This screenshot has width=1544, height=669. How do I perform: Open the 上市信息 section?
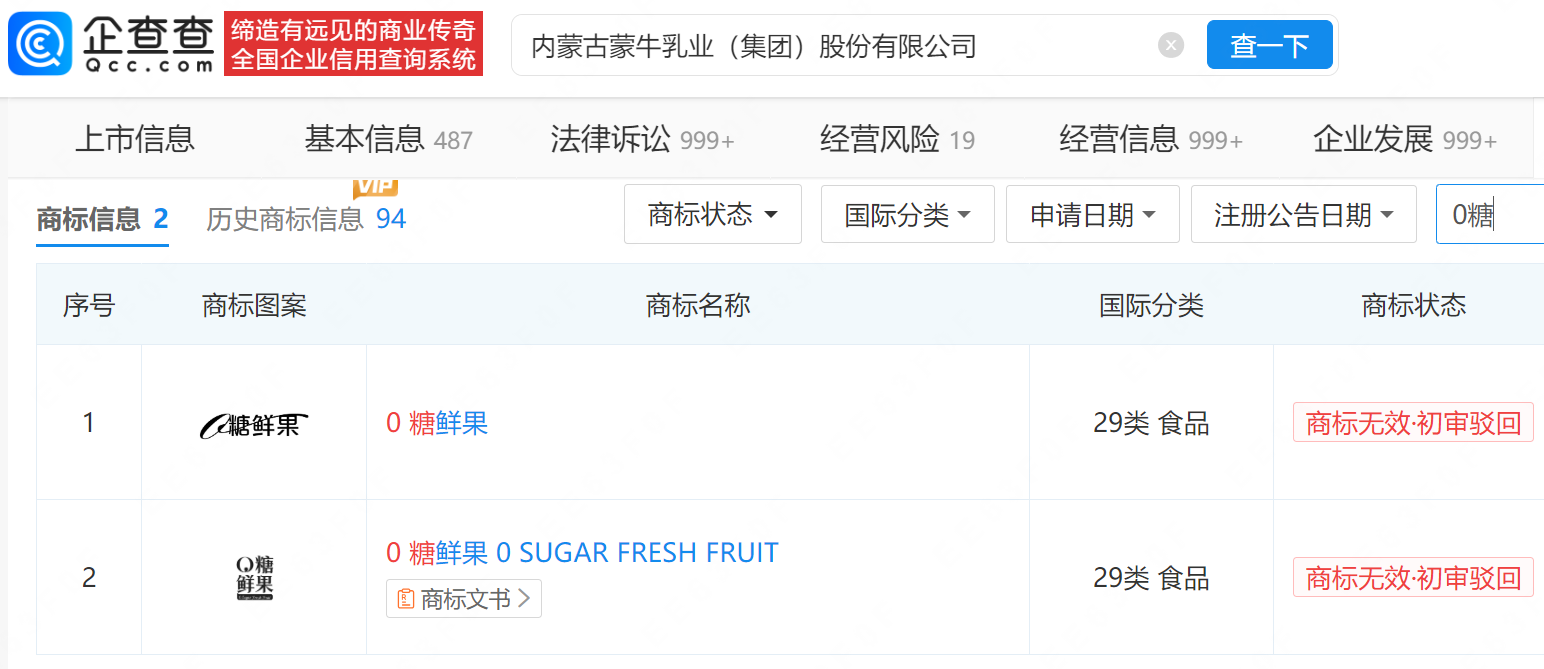point(135,139)
